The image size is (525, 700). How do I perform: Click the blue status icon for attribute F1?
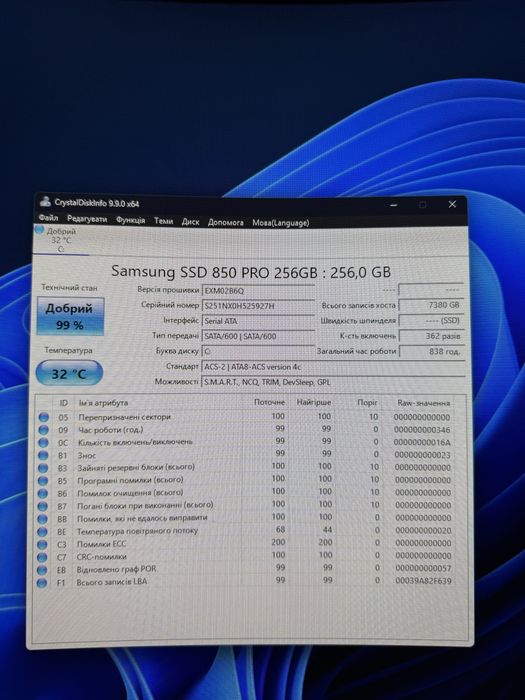[42, 583]
